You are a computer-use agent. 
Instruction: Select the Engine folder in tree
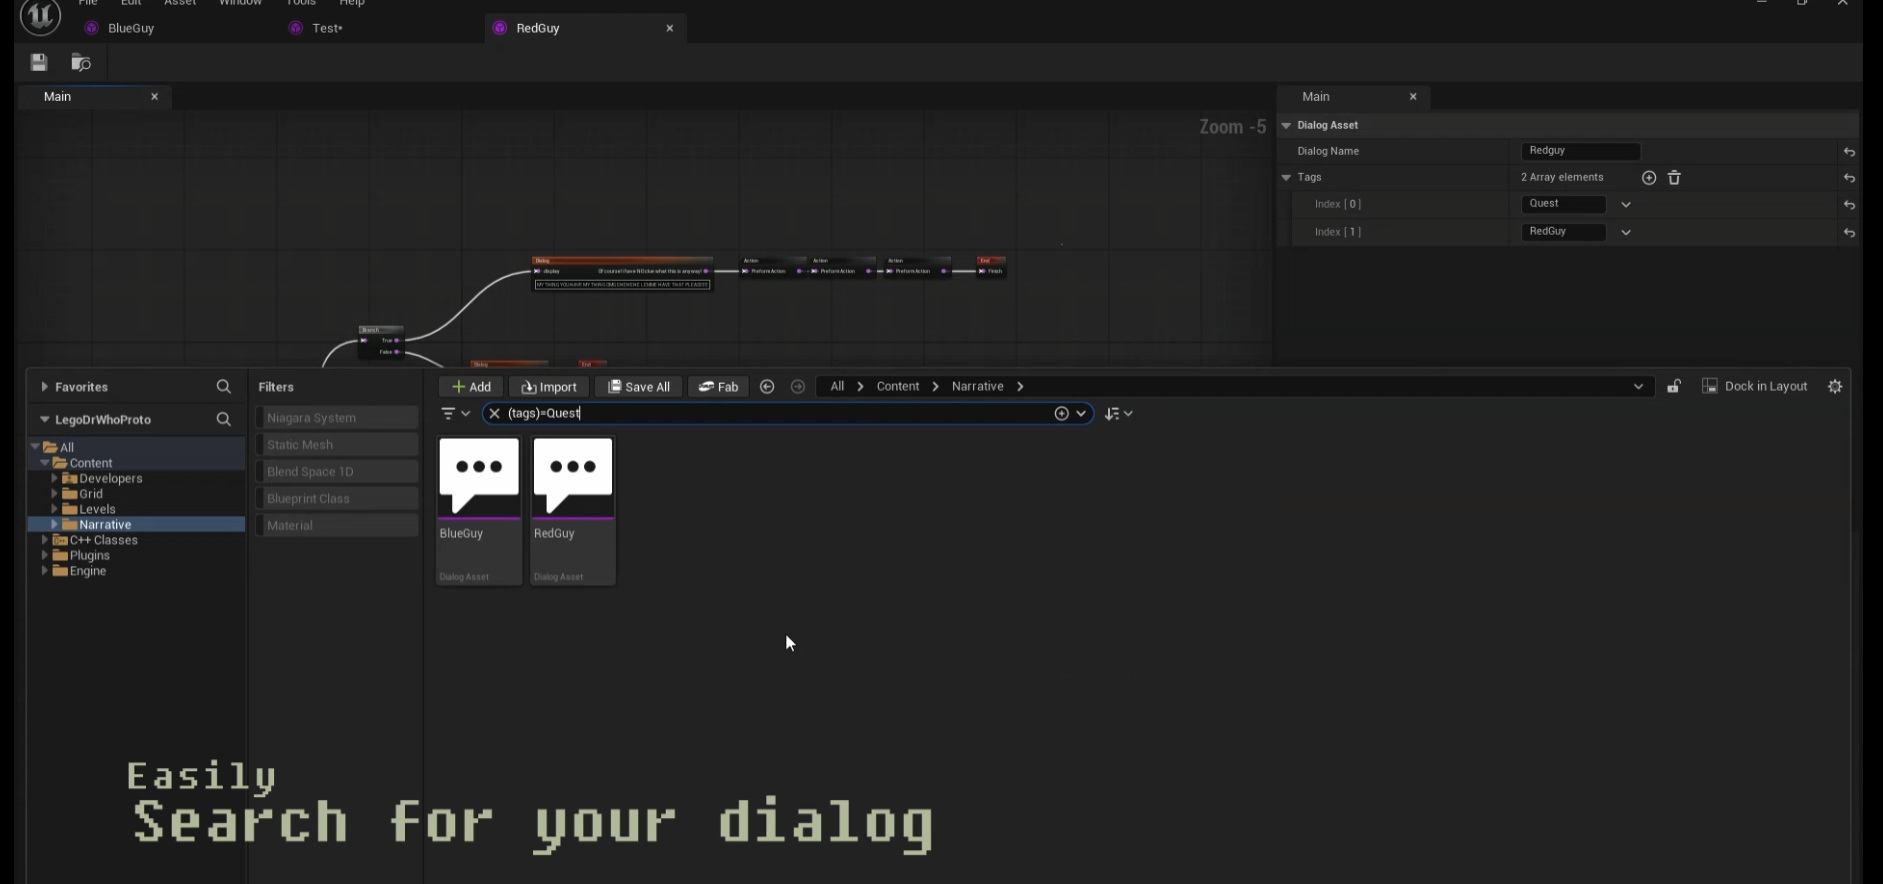click(x=87, y=572)
